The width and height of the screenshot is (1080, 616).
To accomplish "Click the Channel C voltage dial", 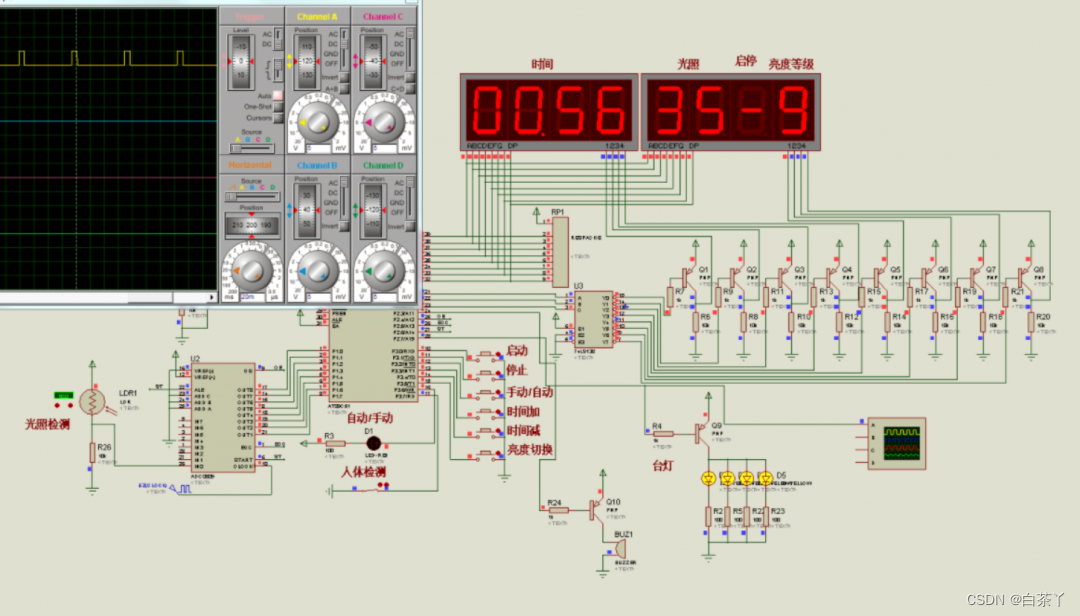I will coord(383,122).
